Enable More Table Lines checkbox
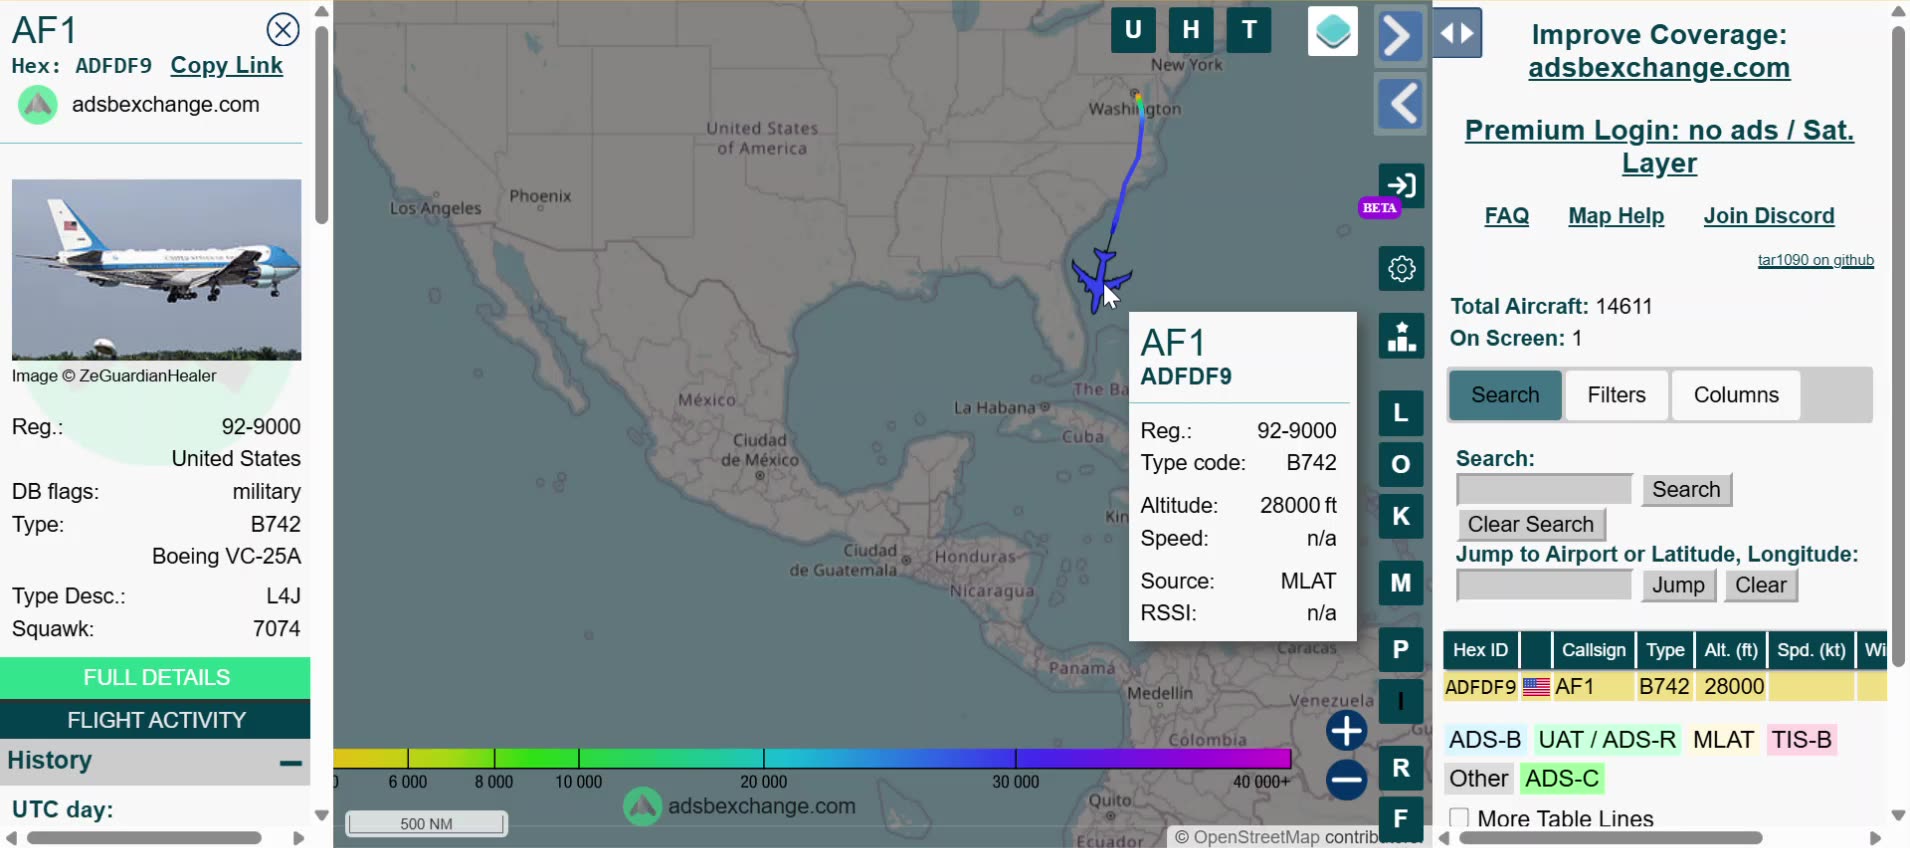1910x848 pixels. click(x=1460, y=818)
